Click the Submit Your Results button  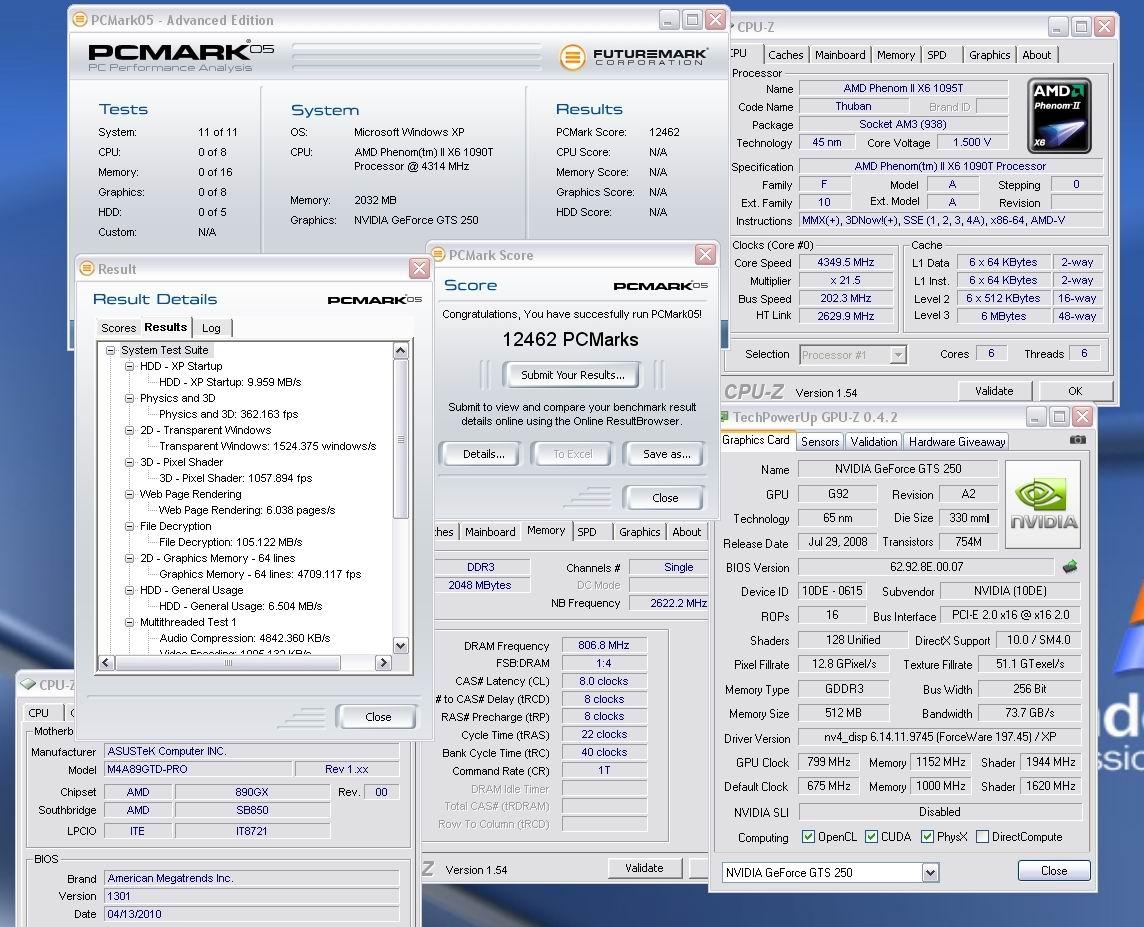[x=572, y=375]
